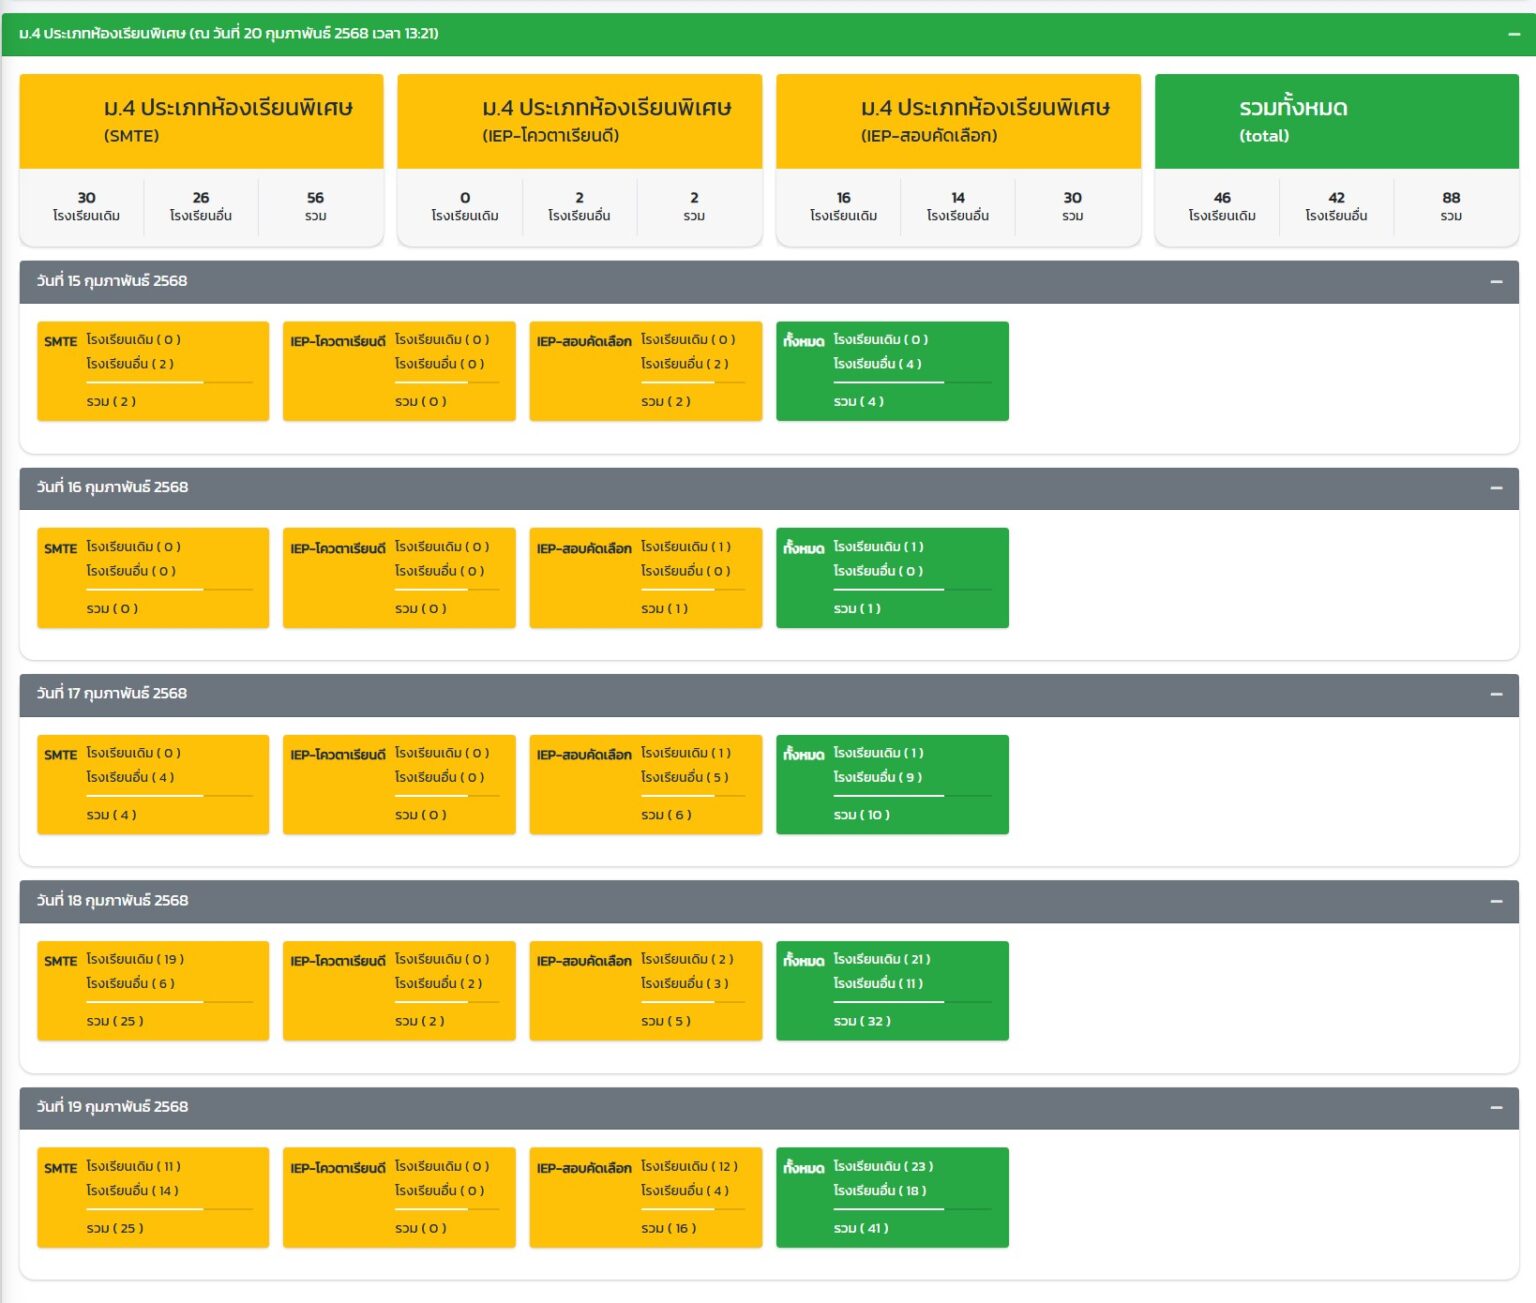
Task: Click the green รวมทั้งหมด (total) card header
Action: [1336, 121]
